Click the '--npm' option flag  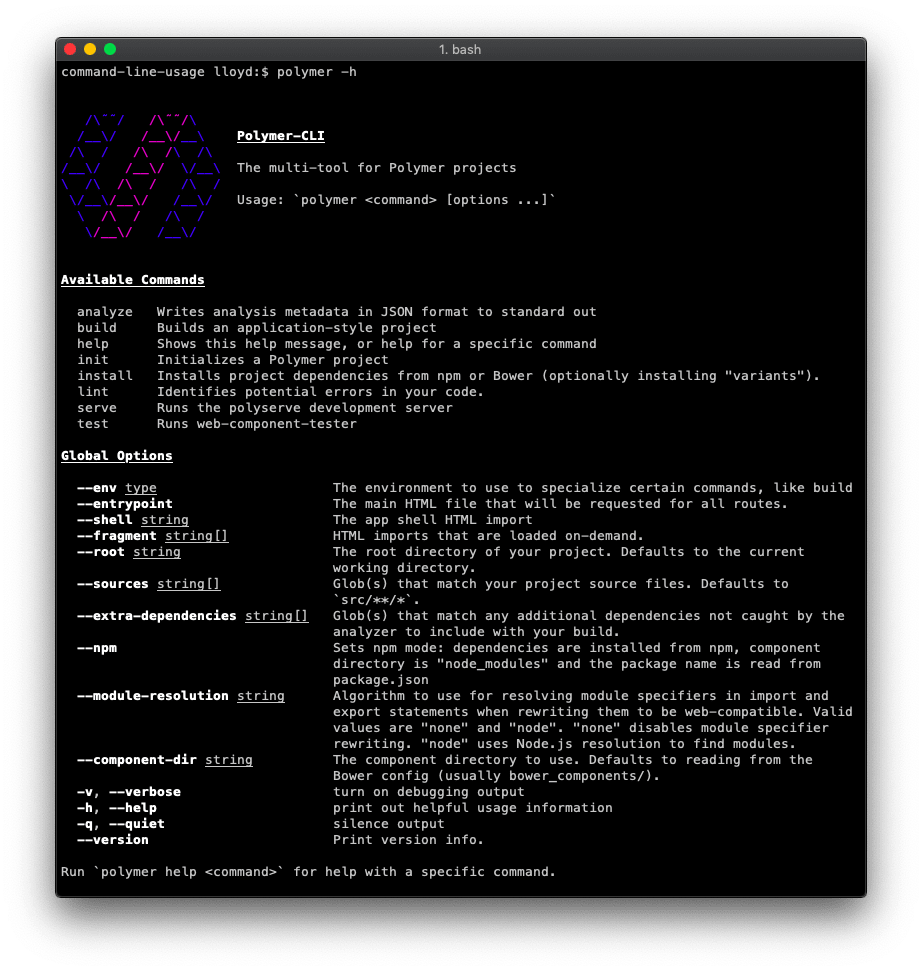pyautogui.click(x=97, y=648)
